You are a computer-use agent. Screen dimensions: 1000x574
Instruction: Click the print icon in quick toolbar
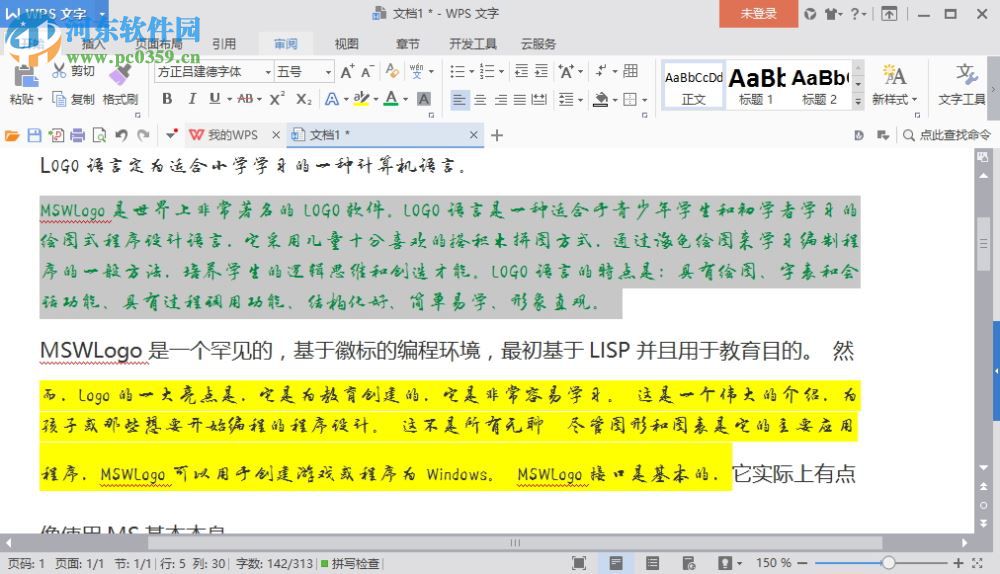click(x=78, y=135)
